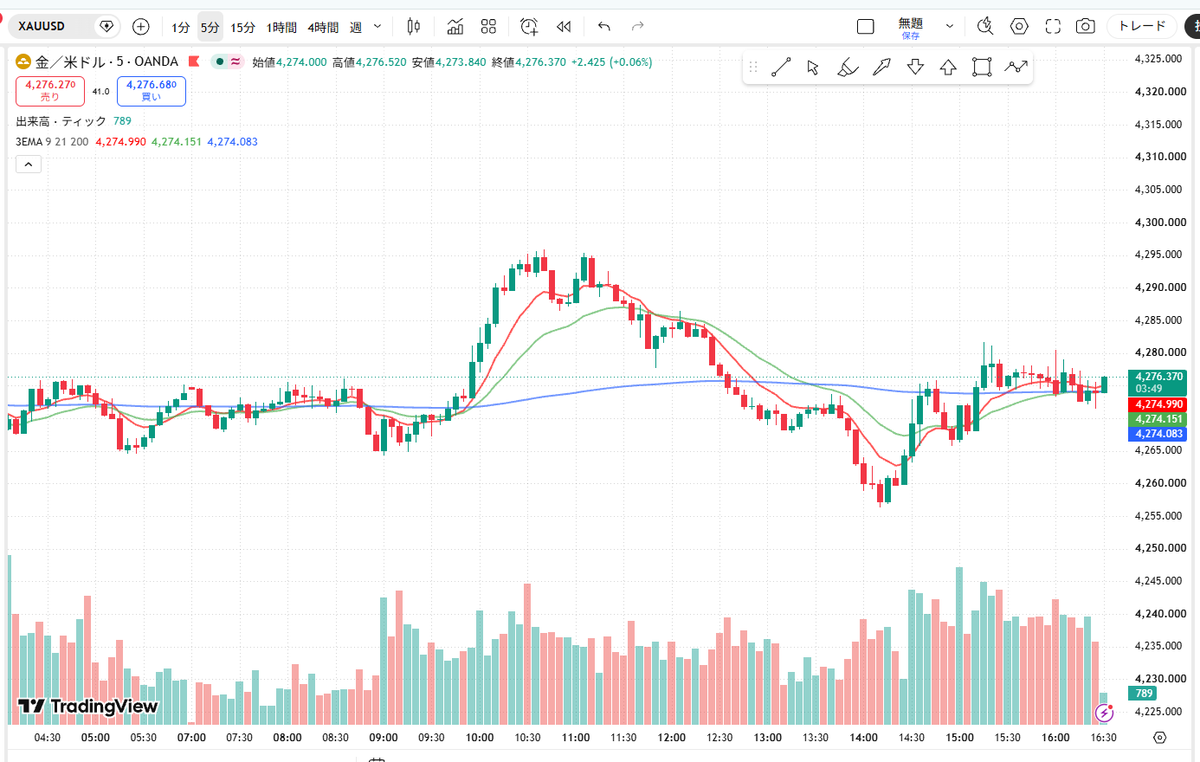
Task: Expand the layout name dropdown chevron
Action: (x=949, y=27)
